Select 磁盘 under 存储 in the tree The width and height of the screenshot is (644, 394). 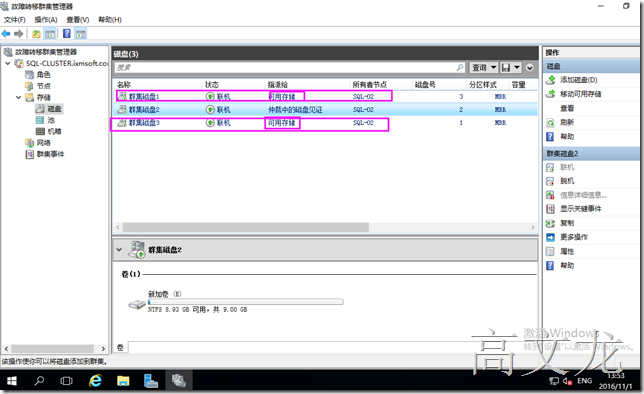point(54,108)
